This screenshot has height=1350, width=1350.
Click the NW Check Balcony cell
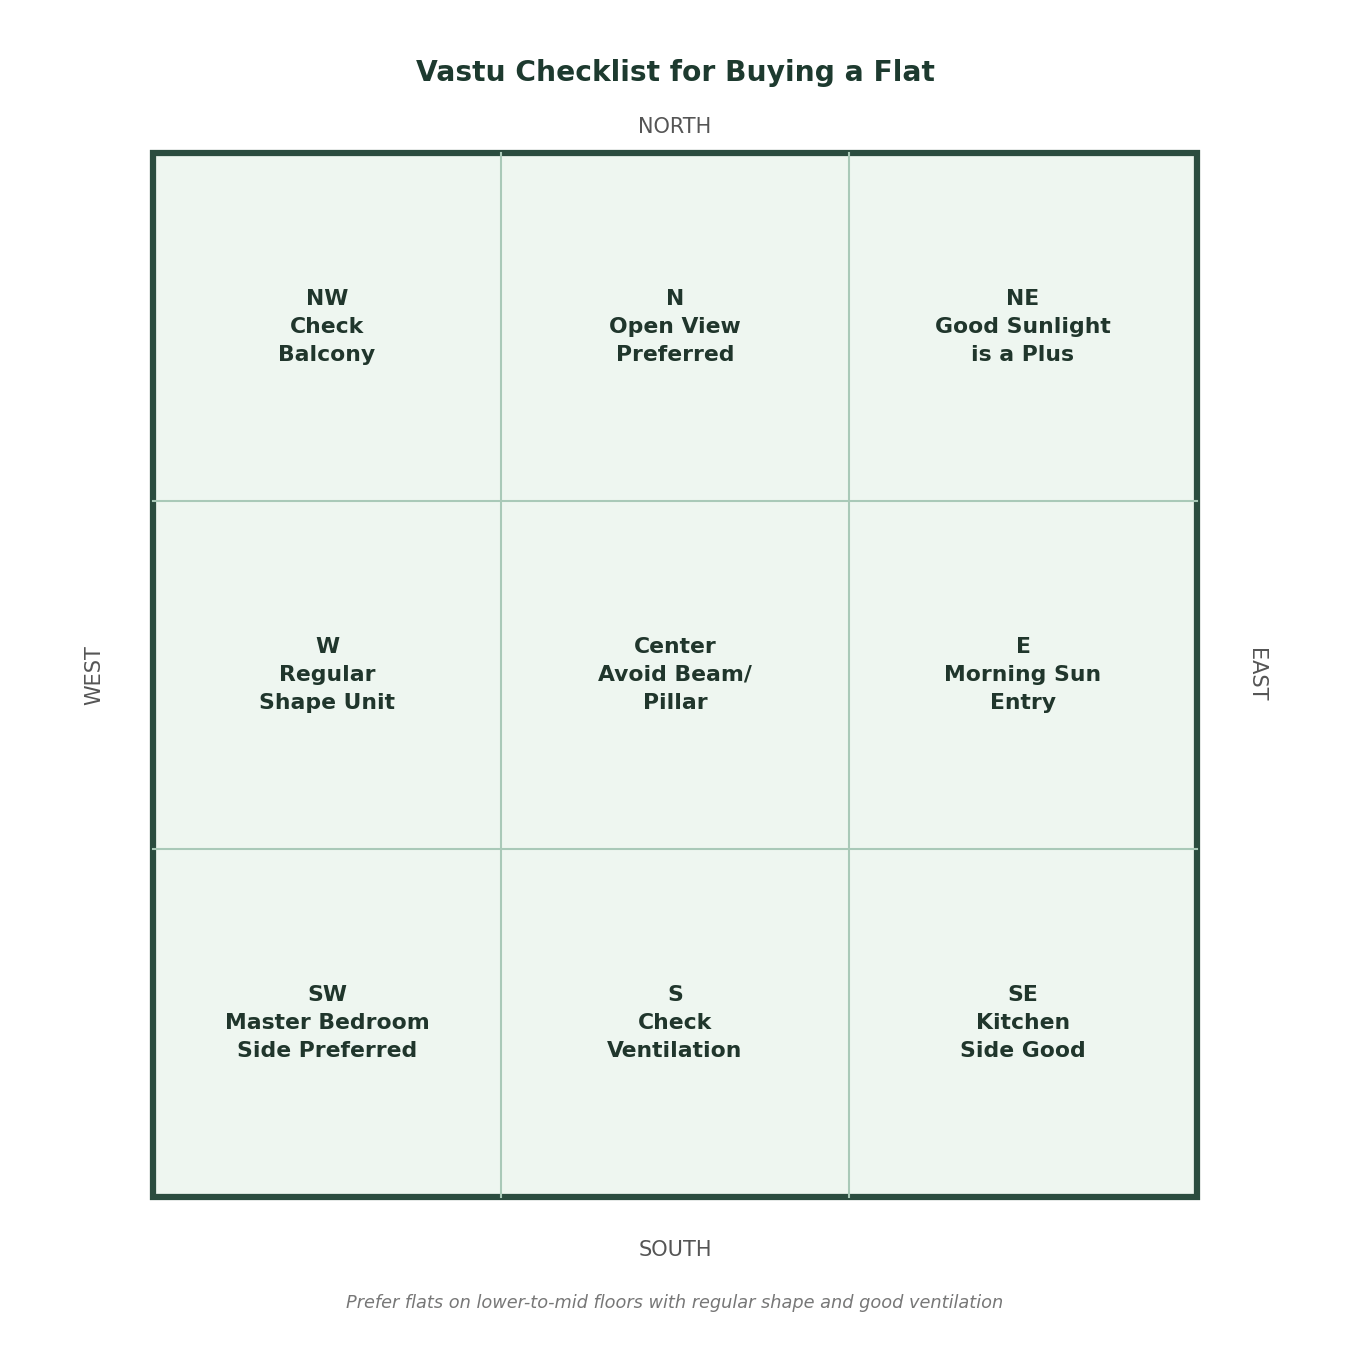(x=327, y=327)
